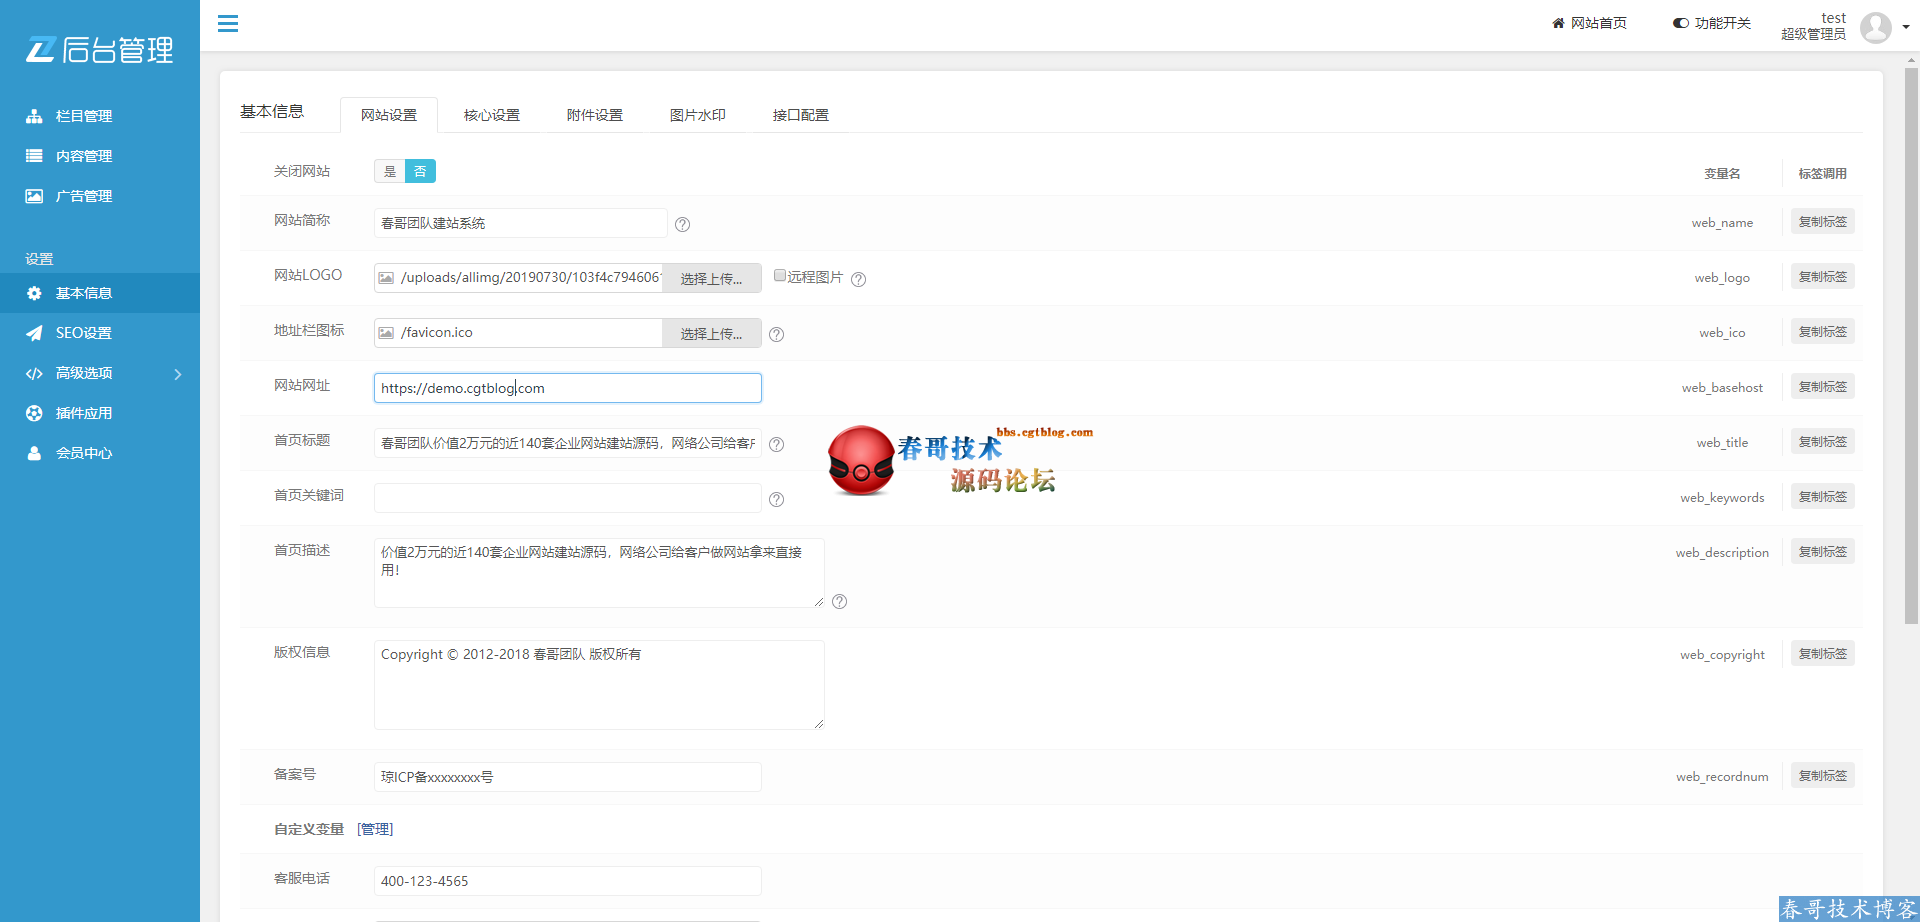Focus the 首页关键词 input field
The image size is (1920, 922).
tap(568, 498)
